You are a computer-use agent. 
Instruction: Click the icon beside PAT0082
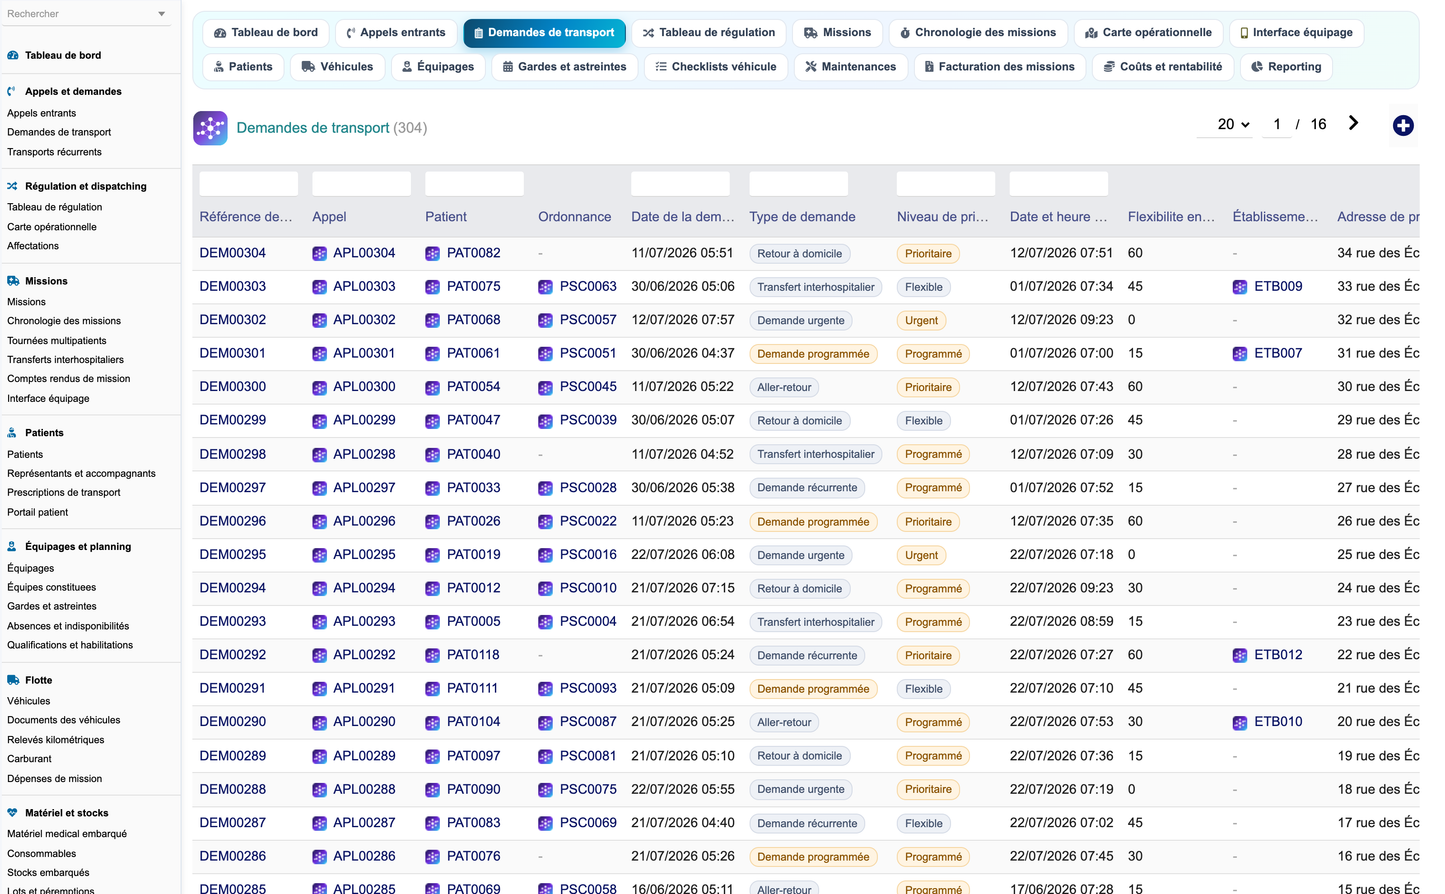432,254
